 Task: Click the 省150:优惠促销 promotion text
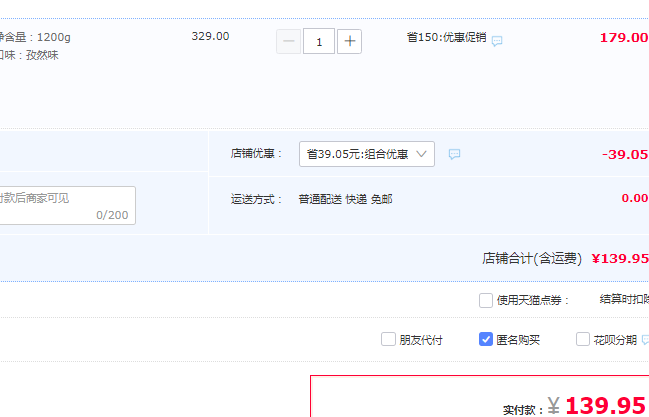[x=446, y=37]
